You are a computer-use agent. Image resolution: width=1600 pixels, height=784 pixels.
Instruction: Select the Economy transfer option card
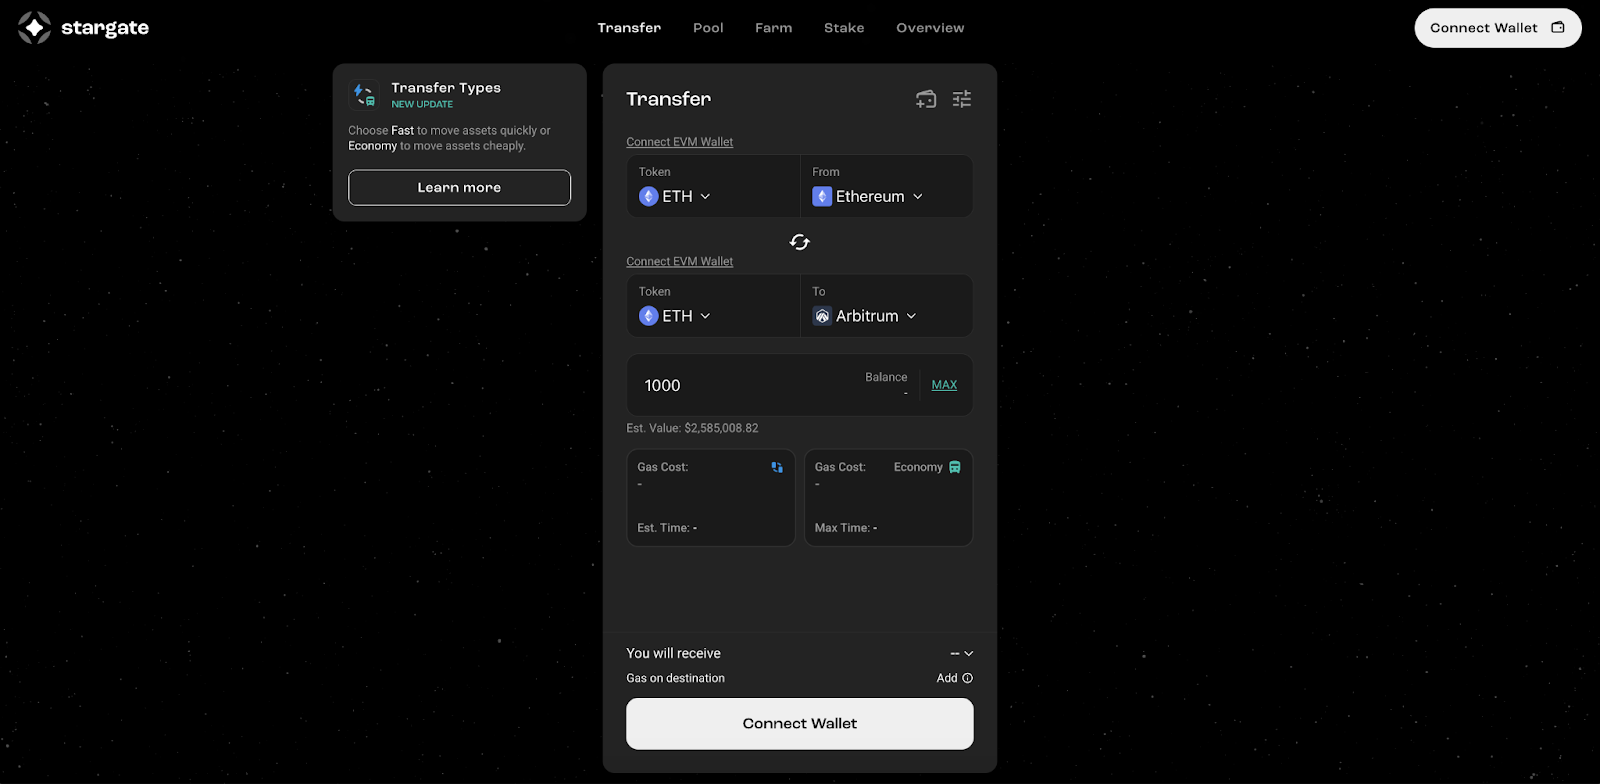pos(888,497)
